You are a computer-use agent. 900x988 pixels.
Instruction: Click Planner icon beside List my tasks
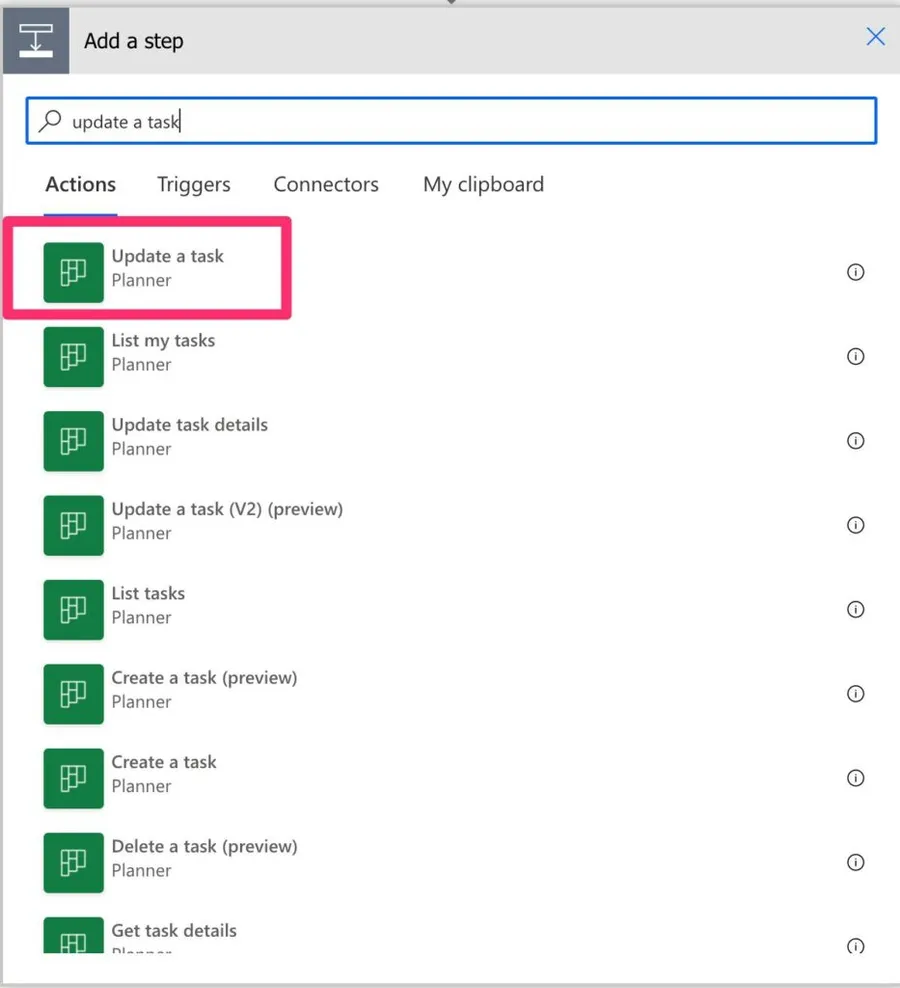pyautogui.click(x=74, y=356)
